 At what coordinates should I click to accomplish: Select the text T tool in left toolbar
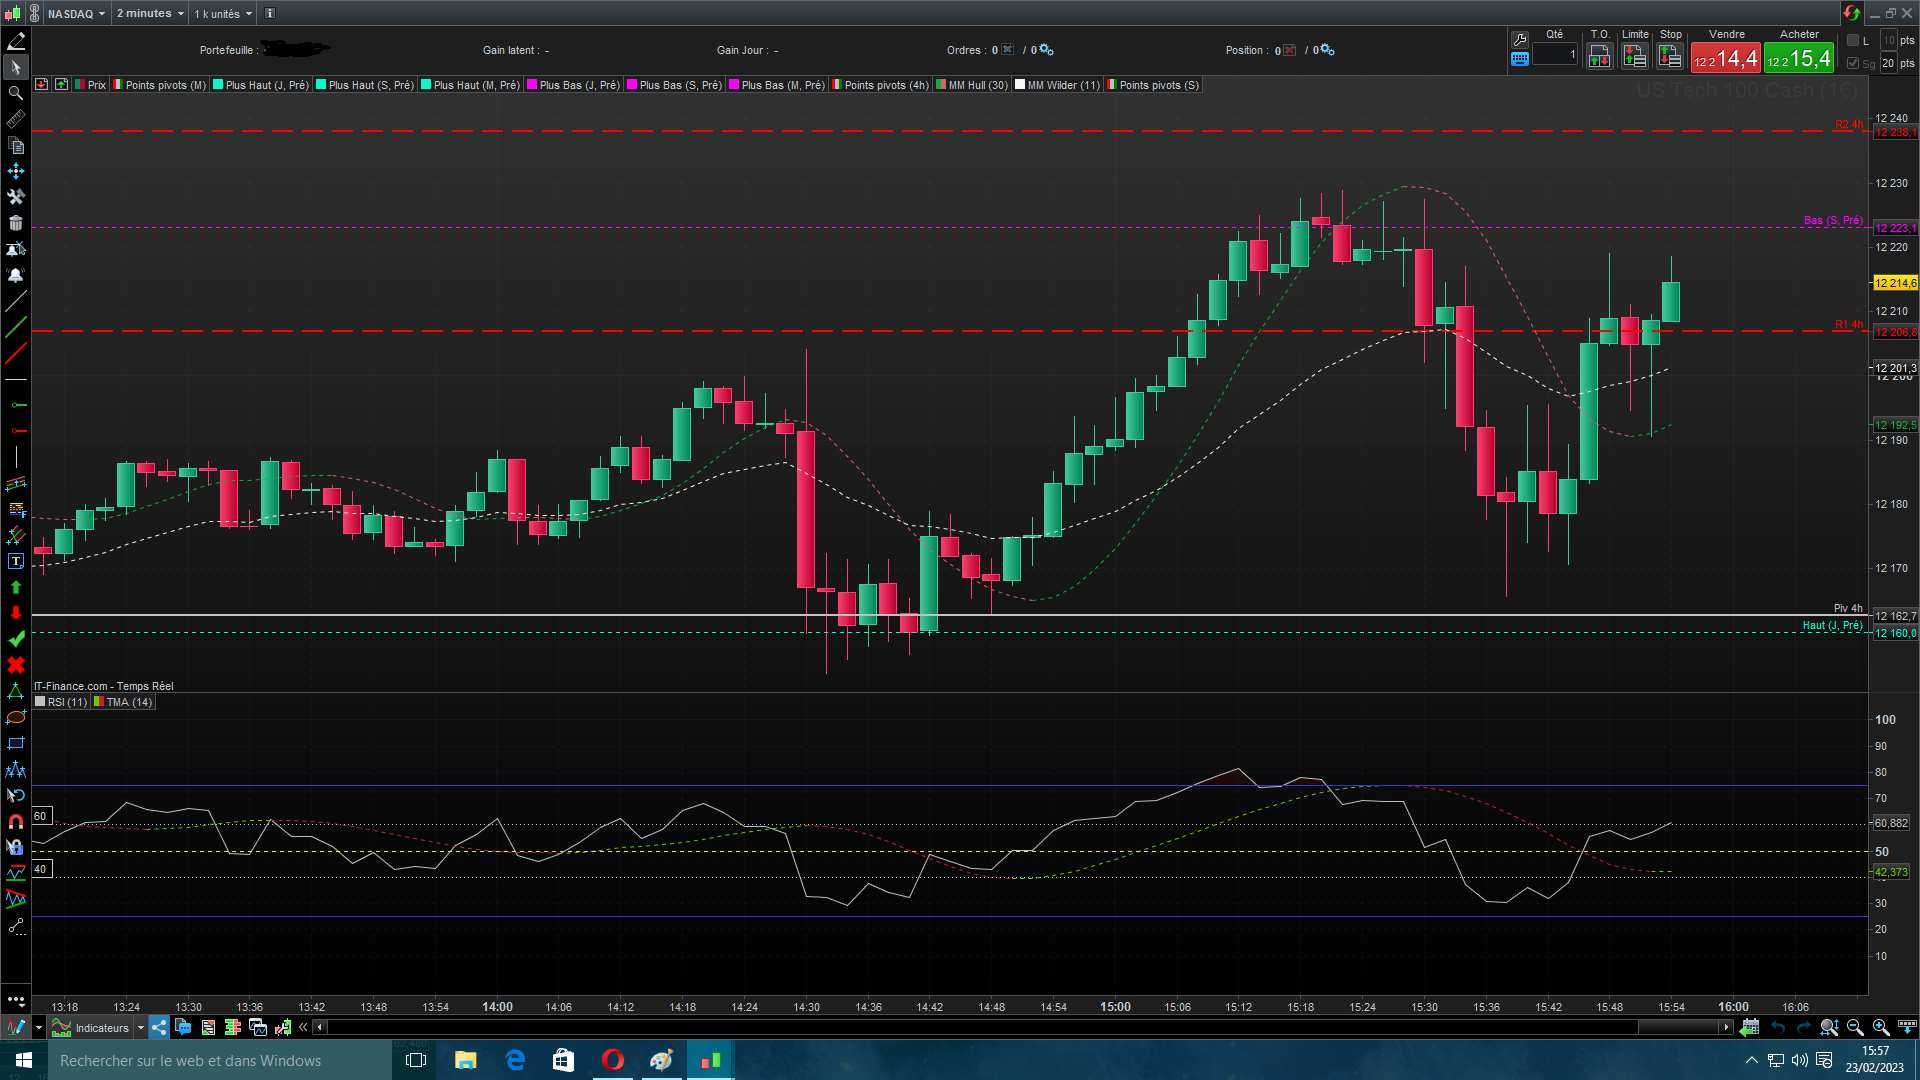pyautogui.click(x=16, y=561)
